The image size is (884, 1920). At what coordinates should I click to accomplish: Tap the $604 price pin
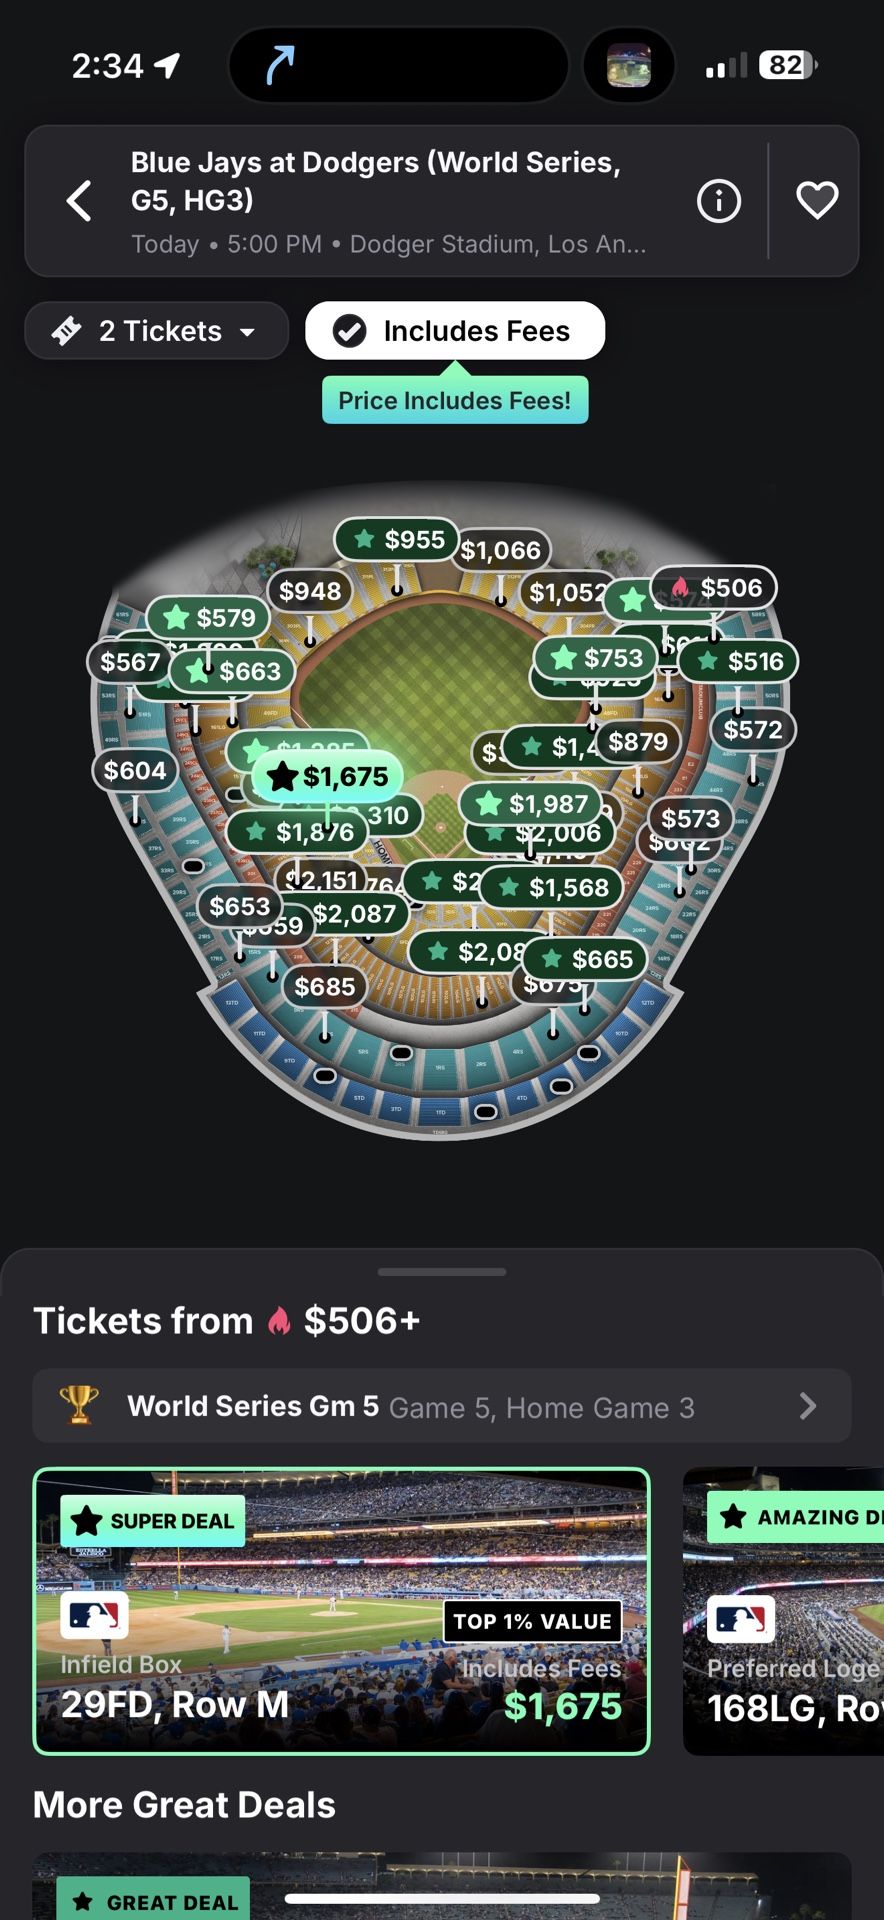[135, 771]
